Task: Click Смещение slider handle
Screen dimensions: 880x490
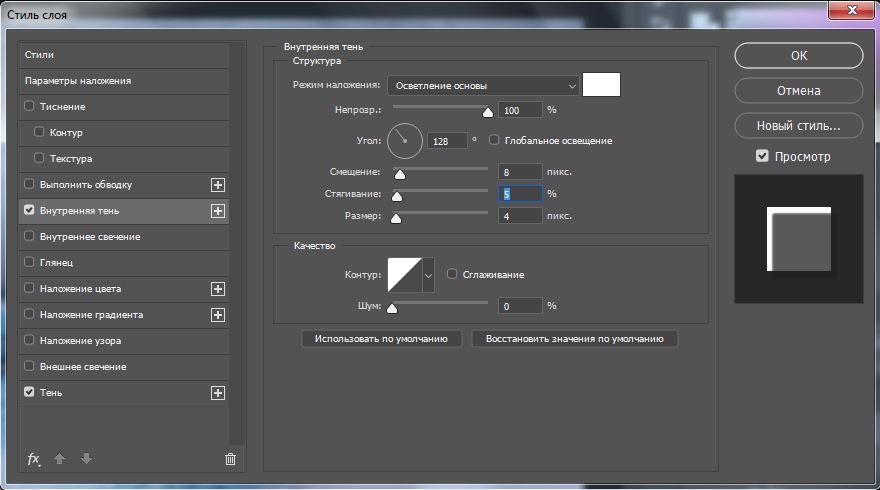Action: 400,175
